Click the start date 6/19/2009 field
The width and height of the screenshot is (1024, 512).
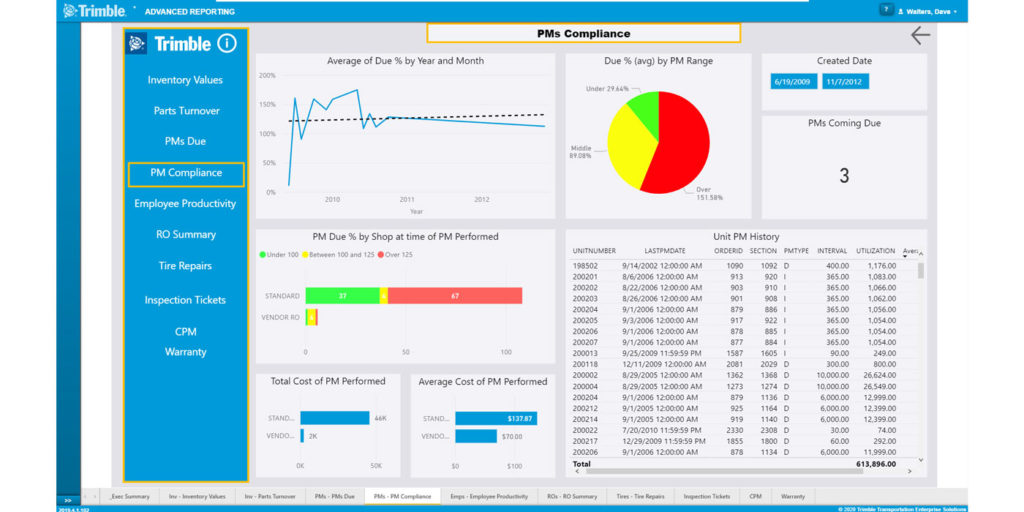coord(793,82)
